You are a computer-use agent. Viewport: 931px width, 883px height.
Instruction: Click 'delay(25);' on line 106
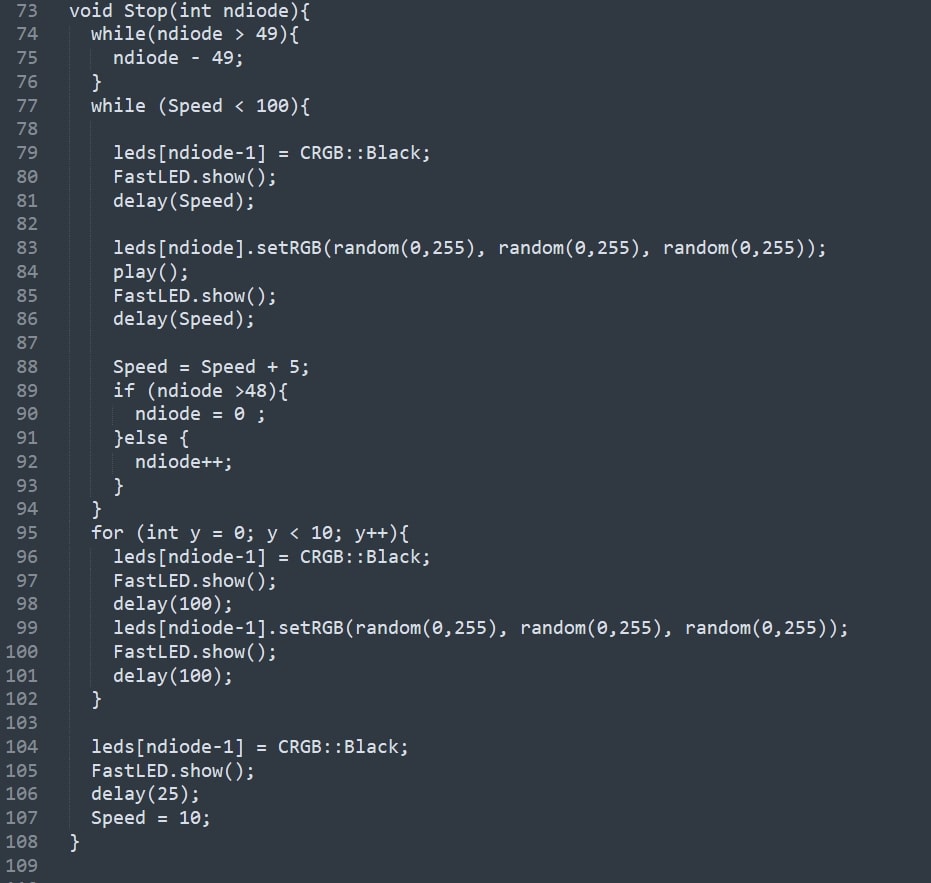(x=145, y=794)
